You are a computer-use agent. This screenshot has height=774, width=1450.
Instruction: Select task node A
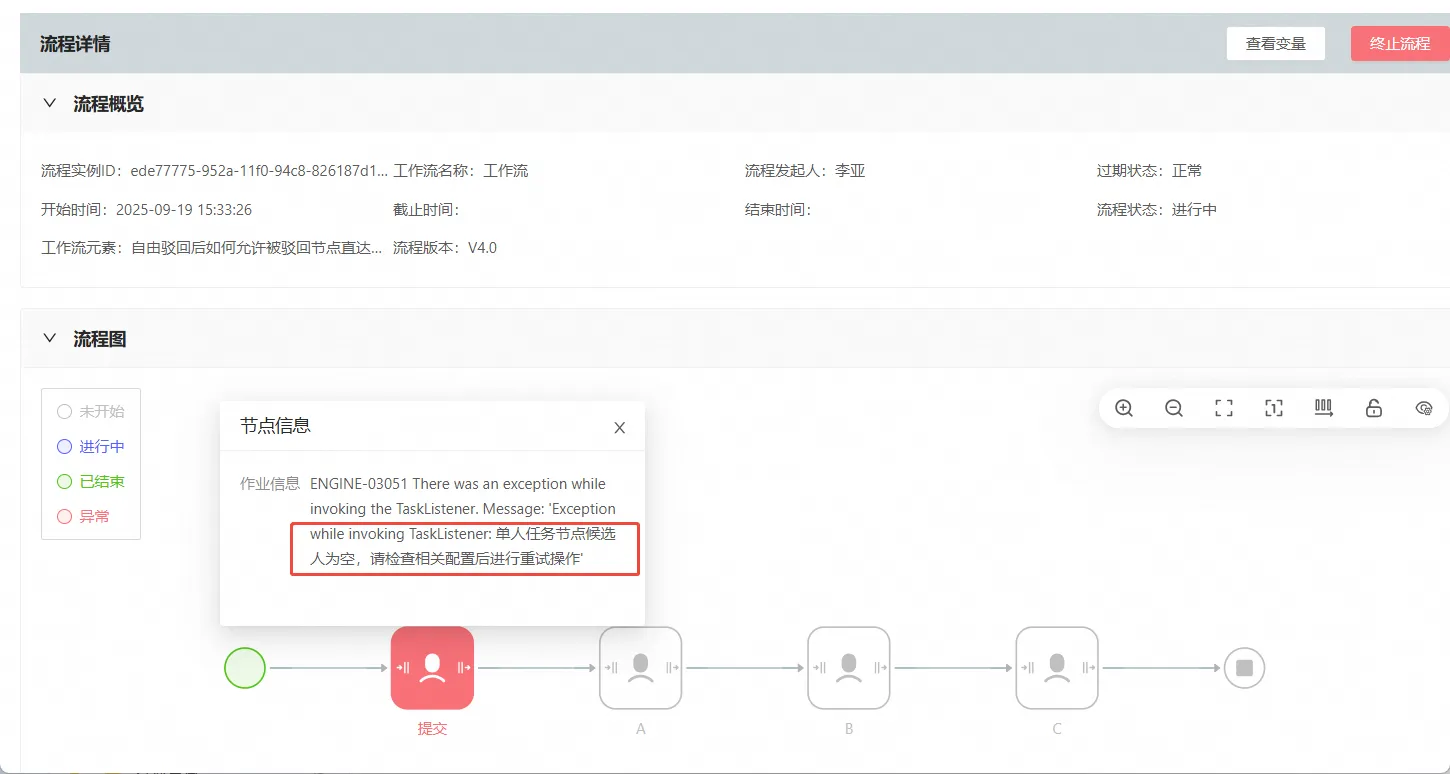[x=640, y=667]
